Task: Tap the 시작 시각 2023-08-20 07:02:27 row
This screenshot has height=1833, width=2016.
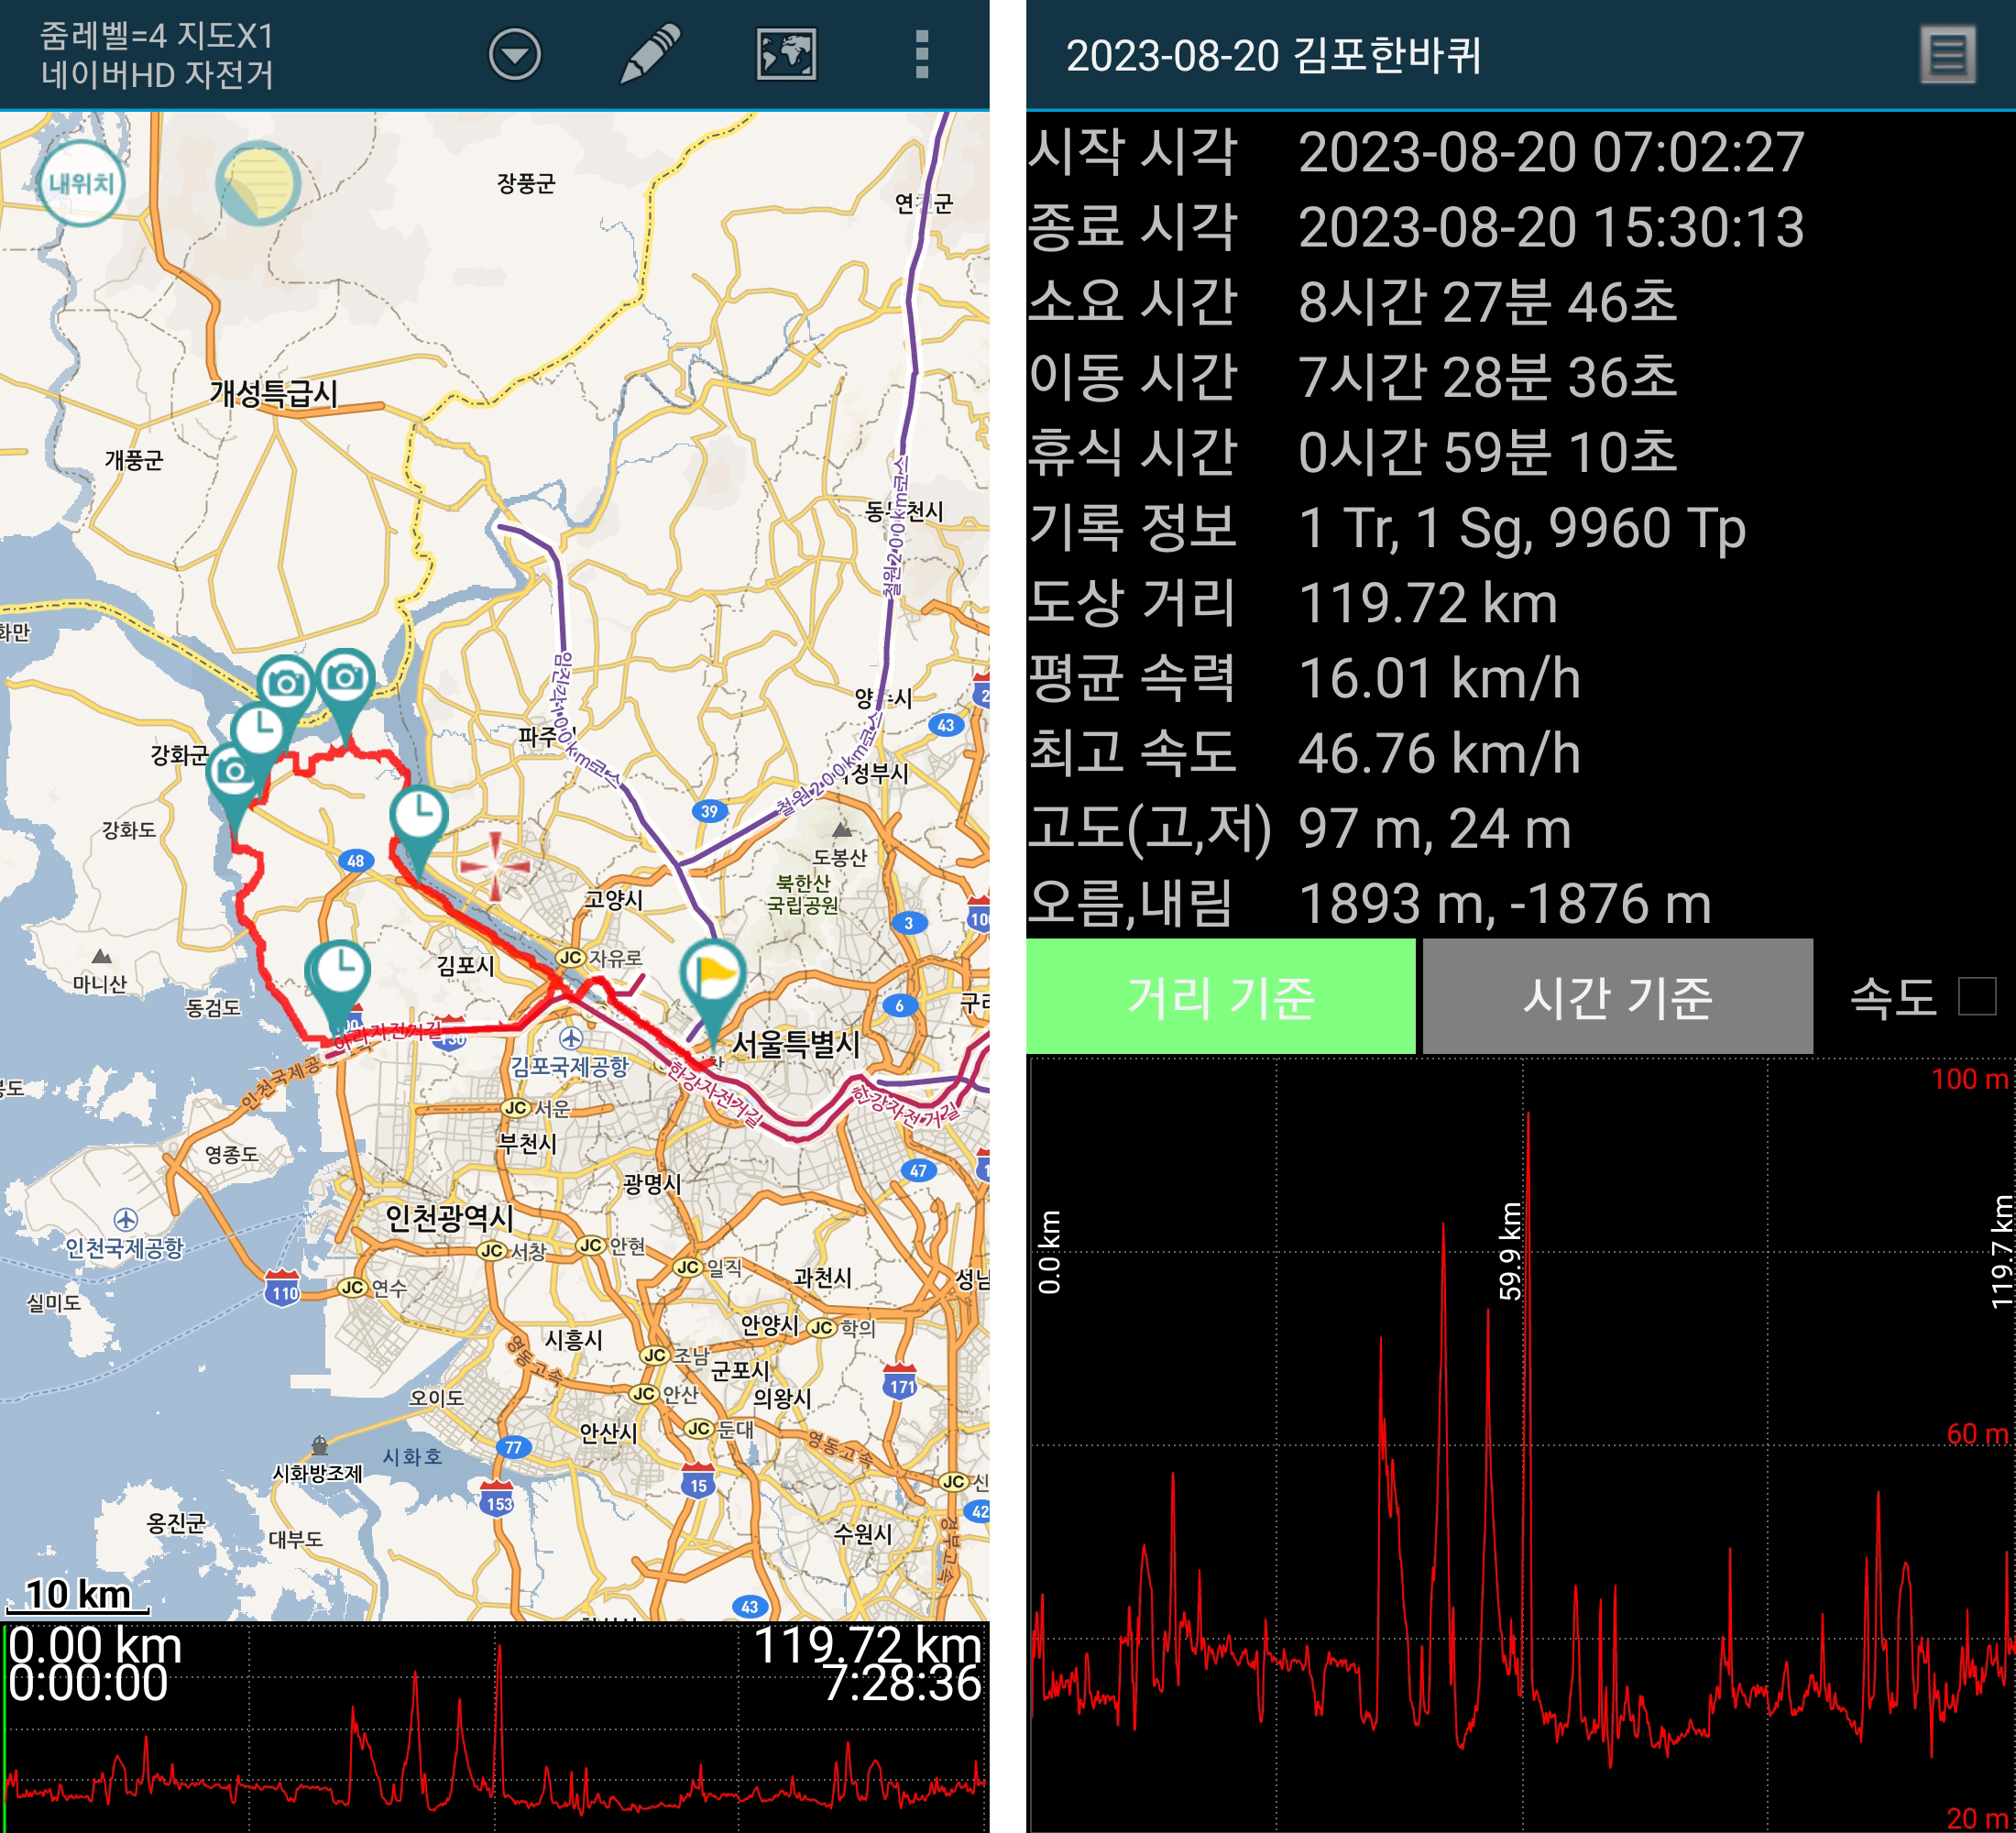Action: (x=1520, y=152)
